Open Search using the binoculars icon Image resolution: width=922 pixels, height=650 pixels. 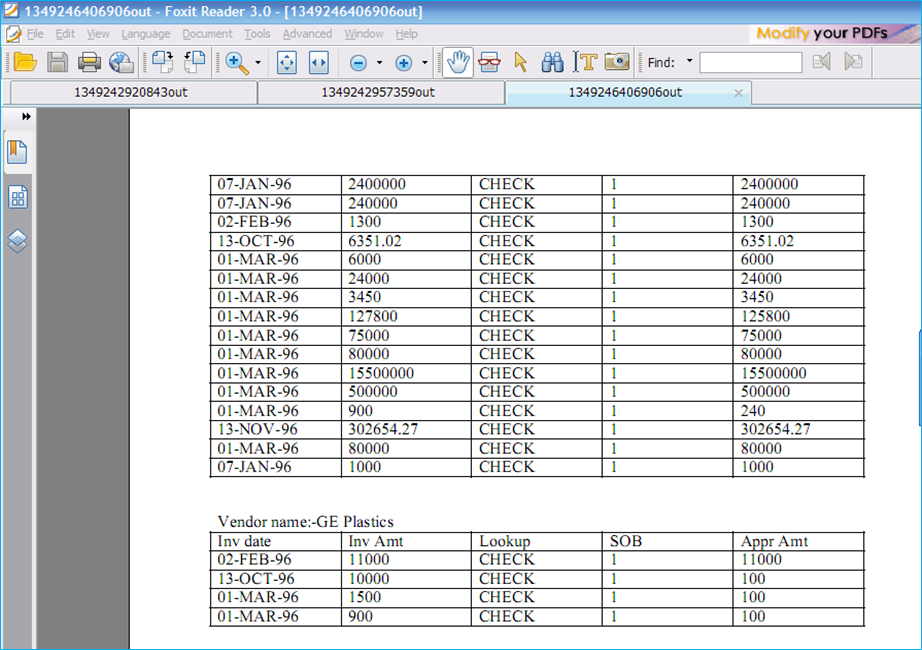pyautogui.click(x=553, y=62)
